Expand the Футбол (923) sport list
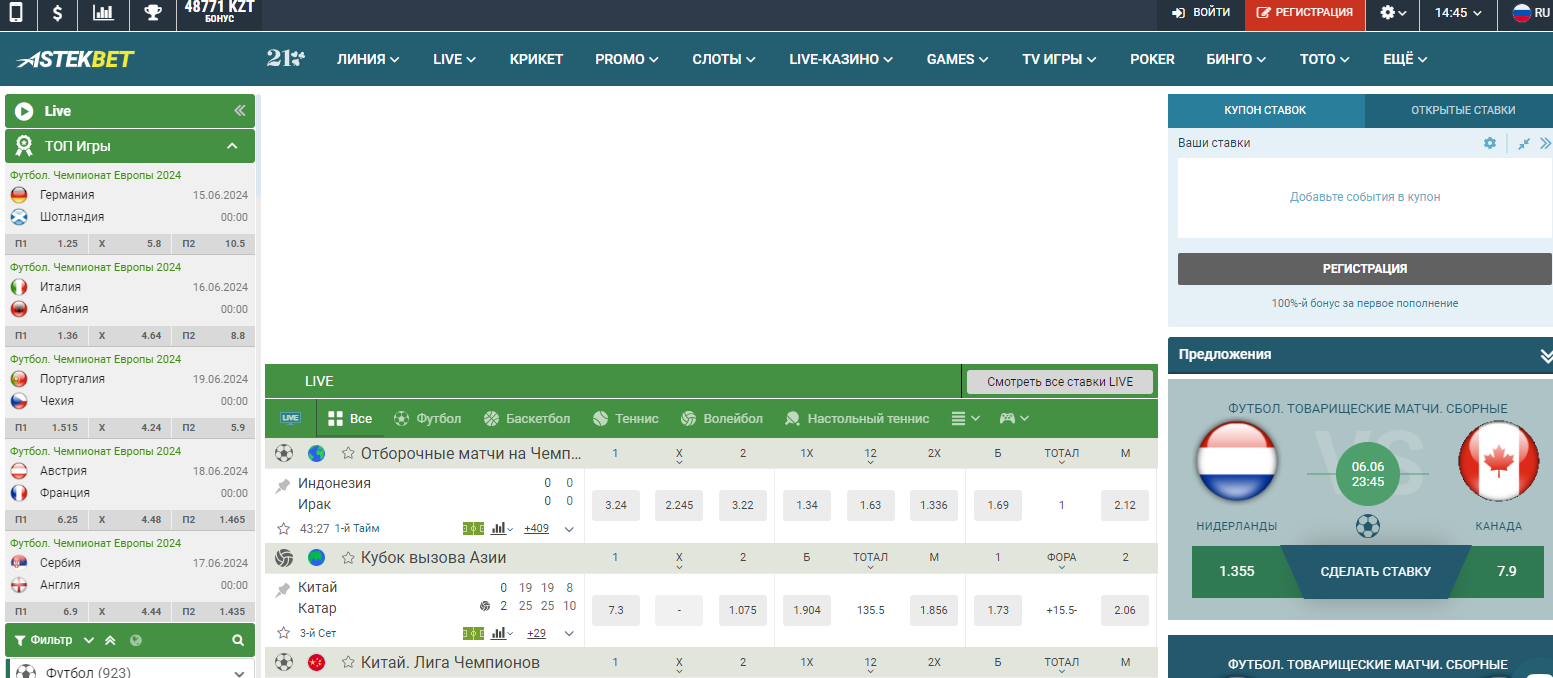 [239, 673]
